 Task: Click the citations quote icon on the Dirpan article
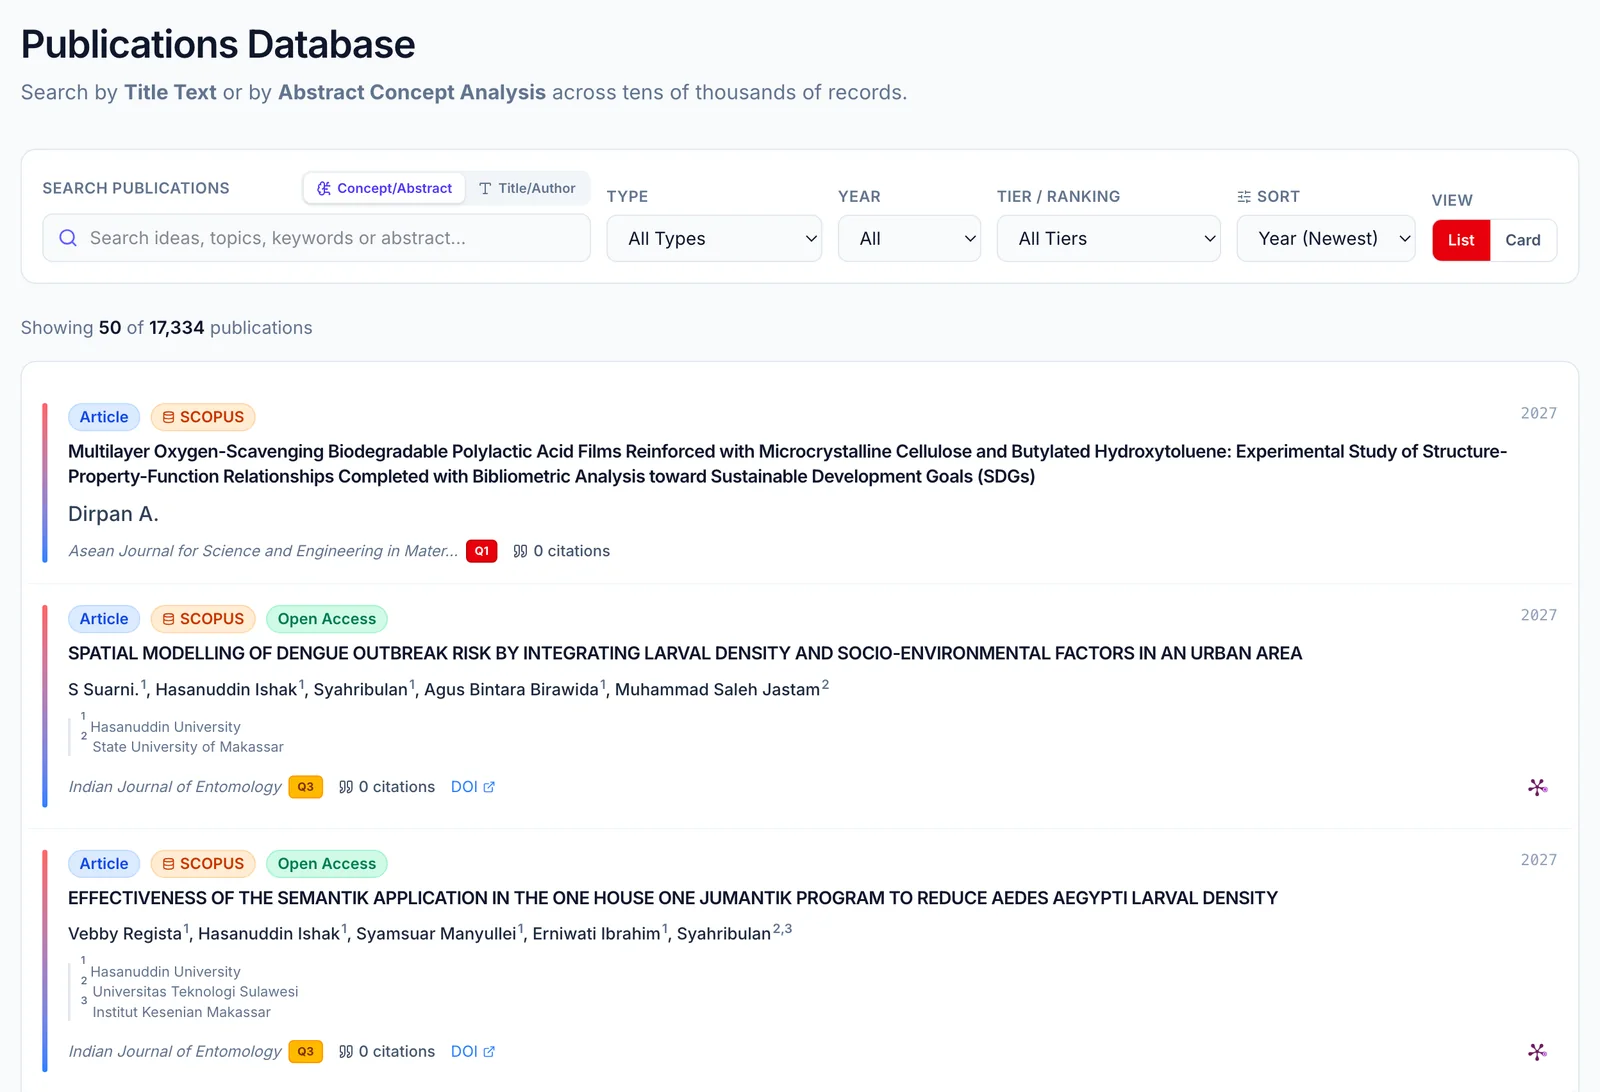click(x=520, y=551)
